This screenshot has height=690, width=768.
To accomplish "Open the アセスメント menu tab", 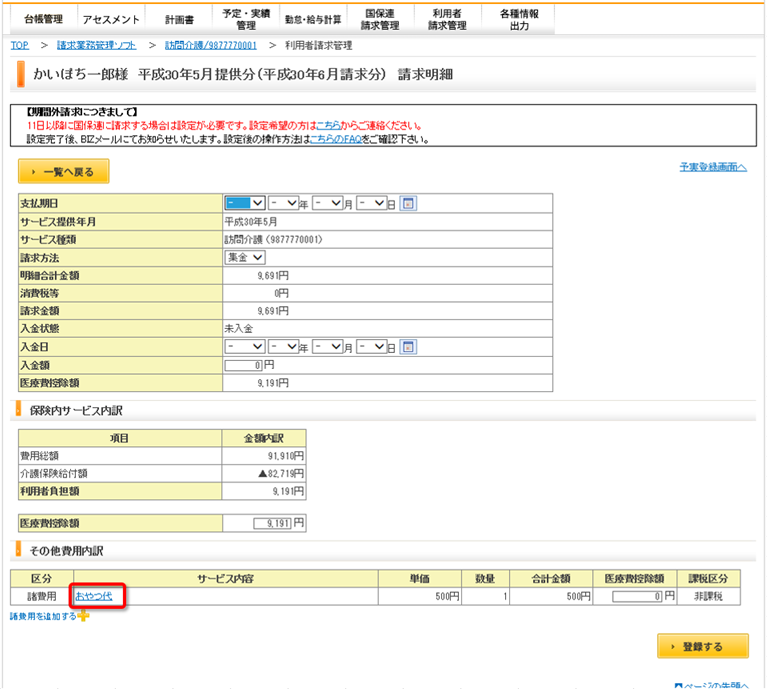I will [111, 19].
